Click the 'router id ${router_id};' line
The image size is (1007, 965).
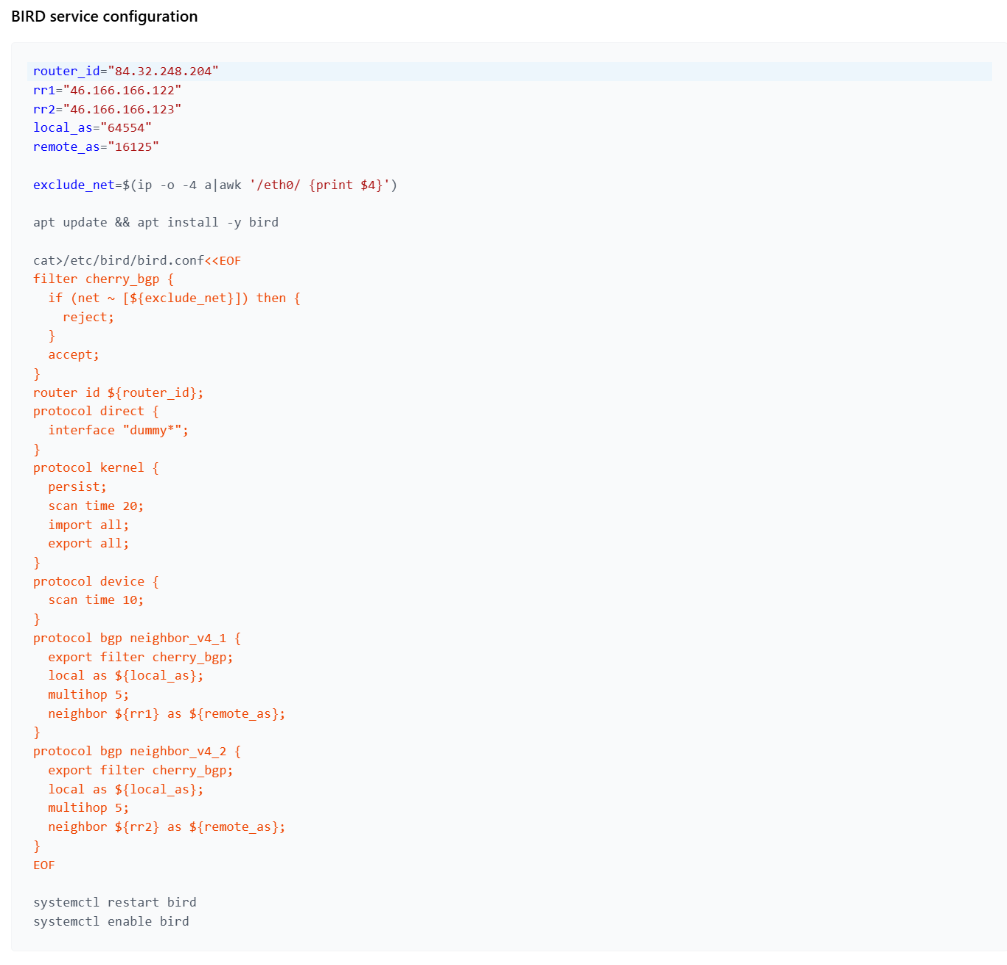[118, 393]
